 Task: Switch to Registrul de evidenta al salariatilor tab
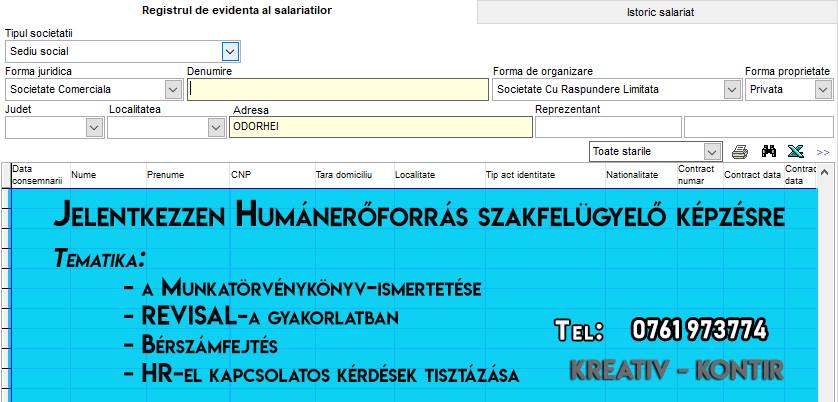click(237, 10)
